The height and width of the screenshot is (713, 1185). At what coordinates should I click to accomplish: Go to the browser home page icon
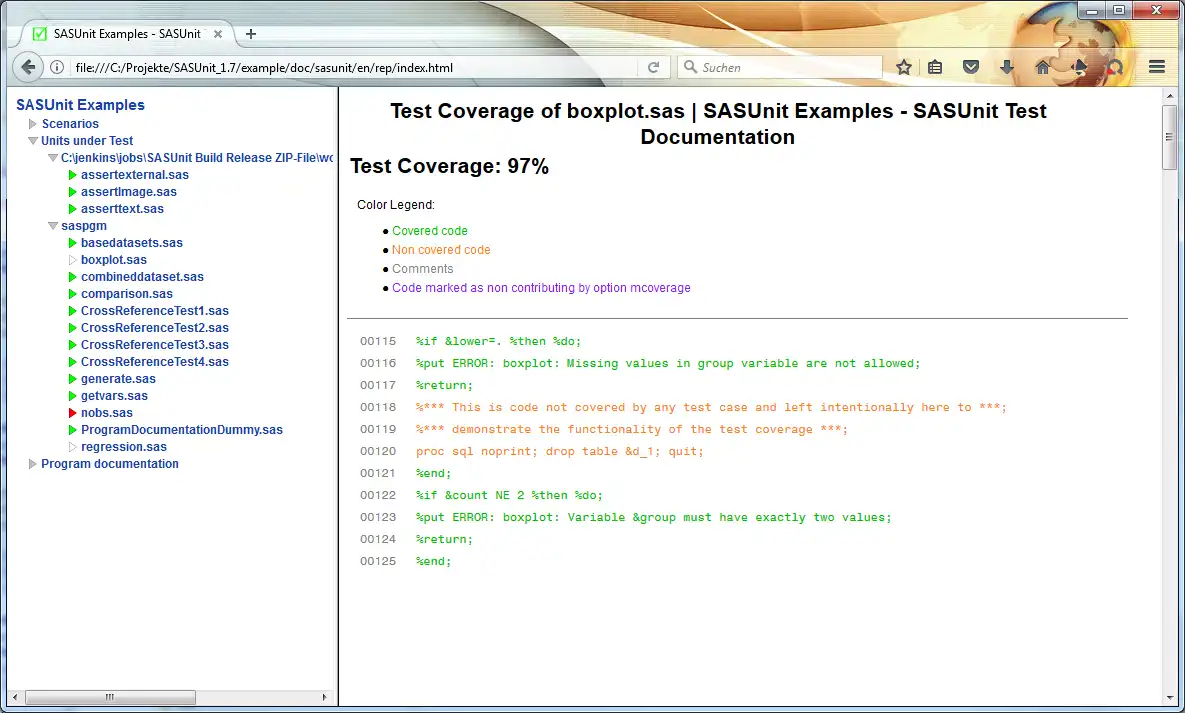coord(1043,67)
